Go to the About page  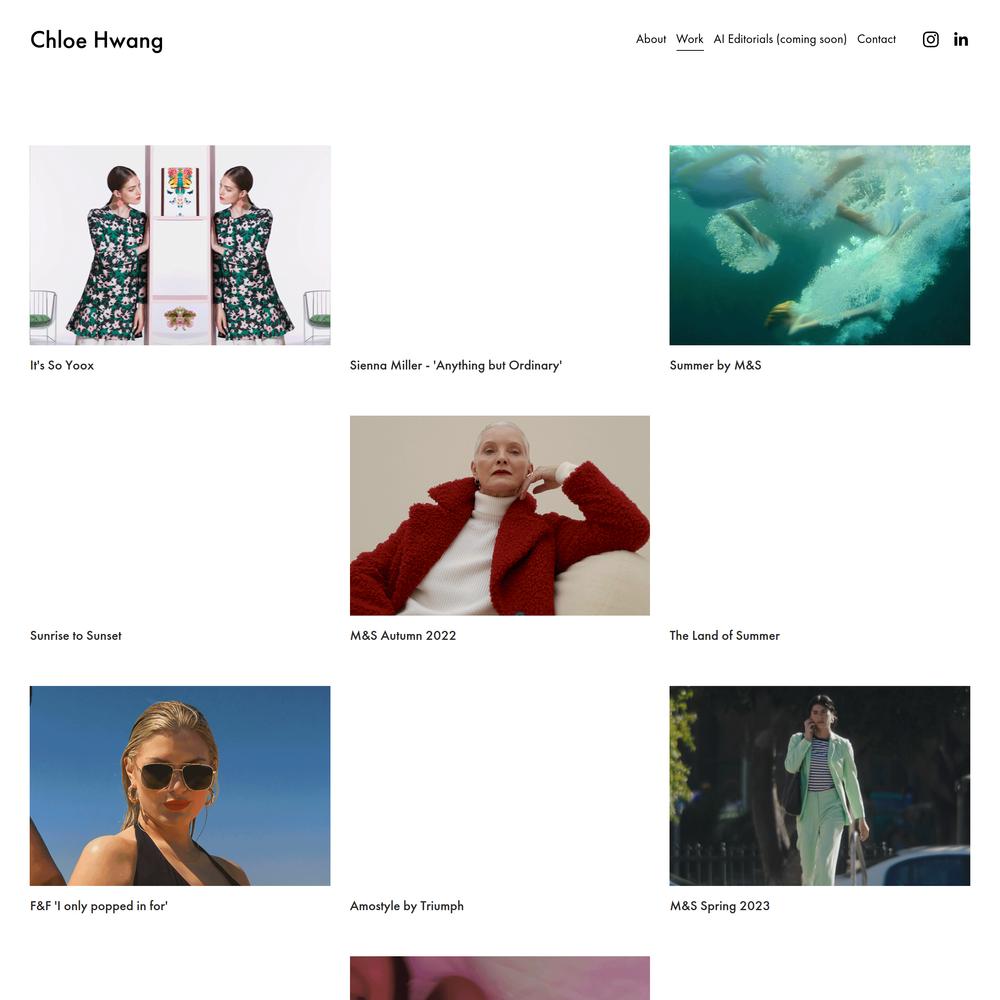[651, 39]
